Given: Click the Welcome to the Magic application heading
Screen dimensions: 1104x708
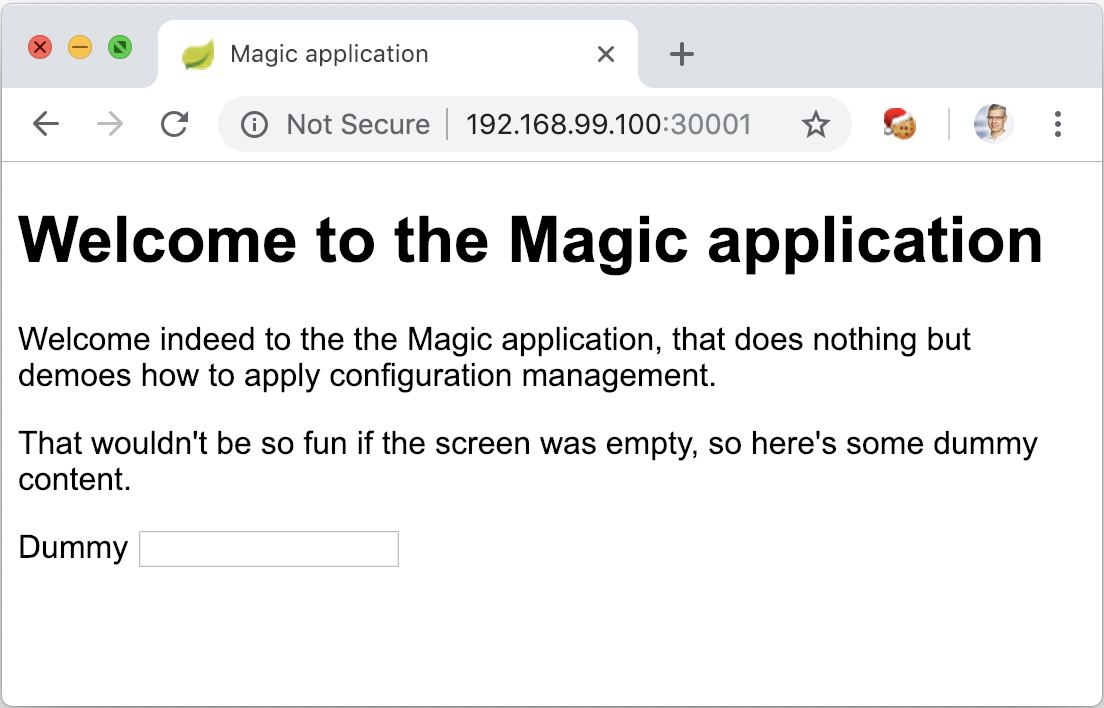Looking at the screenshot, I should tap(530, 240).
